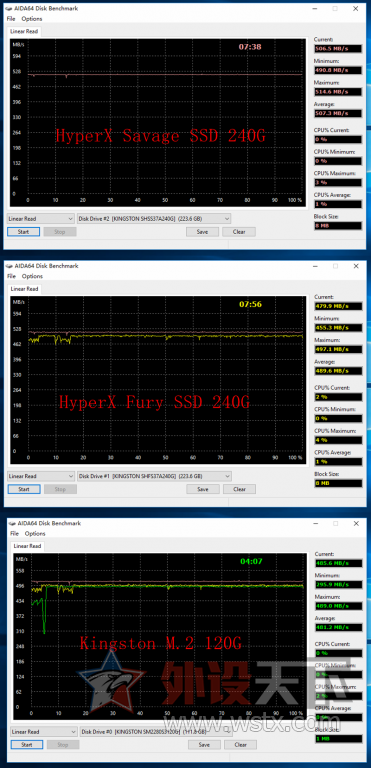Clear graph in the Disk Drive #1 window

[240, 489]
